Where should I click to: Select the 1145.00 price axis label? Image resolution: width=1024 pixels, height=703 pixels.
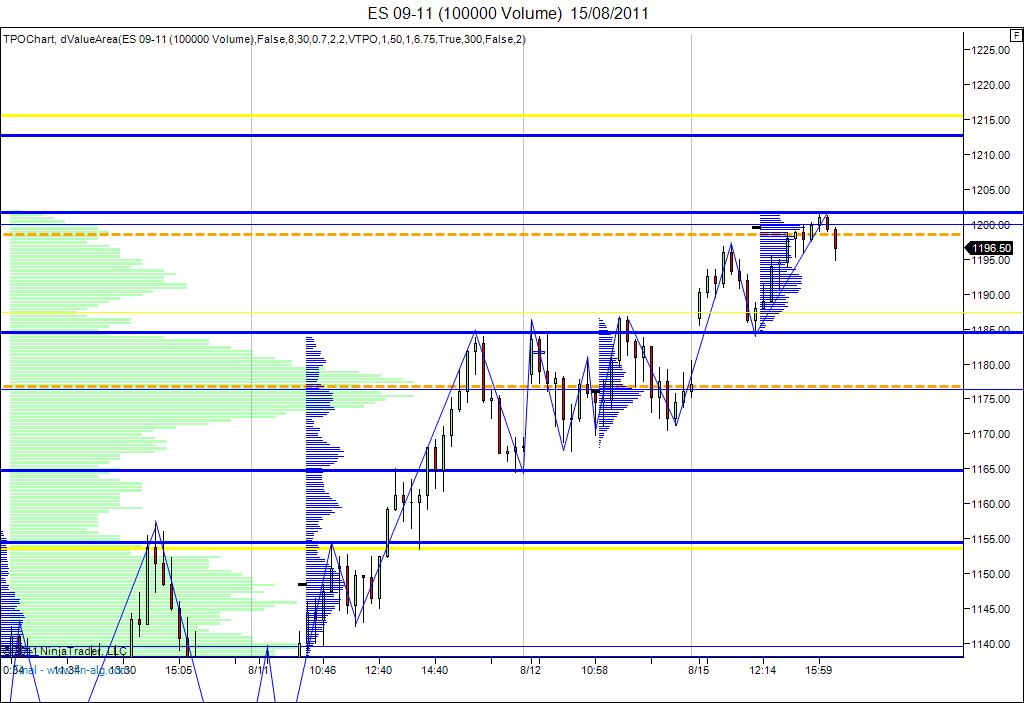991,609
